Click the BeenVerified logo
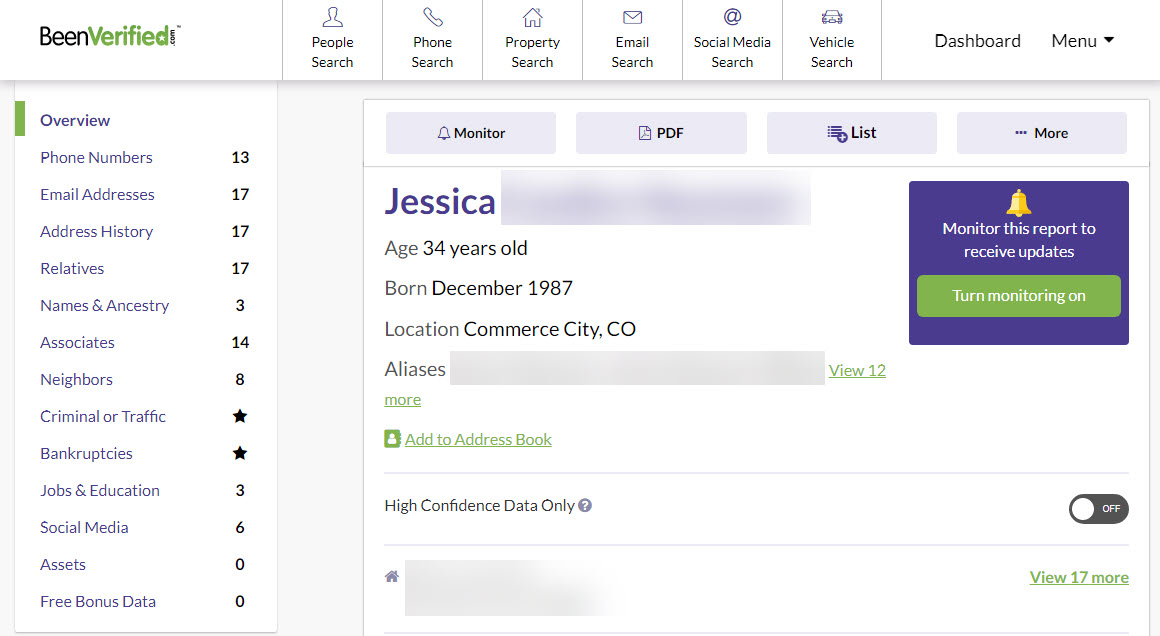Viewport: 1160px width, 636px height. (109, 35)
